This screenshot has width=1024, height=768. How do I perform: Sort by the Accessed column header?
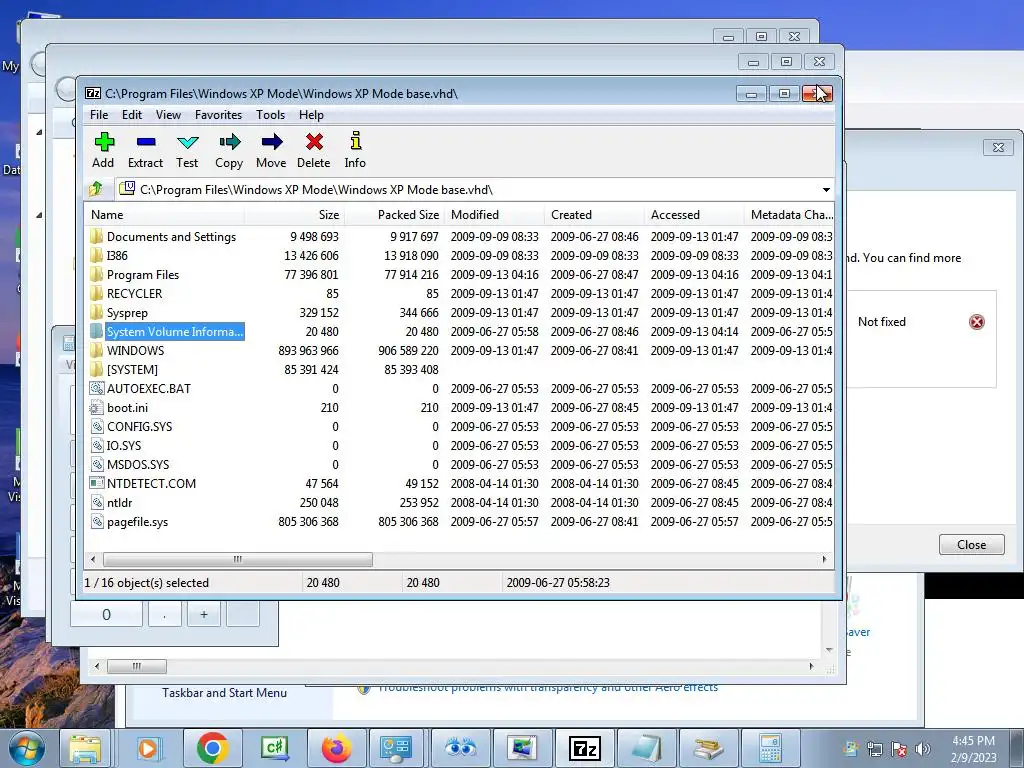[x=694, y=215]
